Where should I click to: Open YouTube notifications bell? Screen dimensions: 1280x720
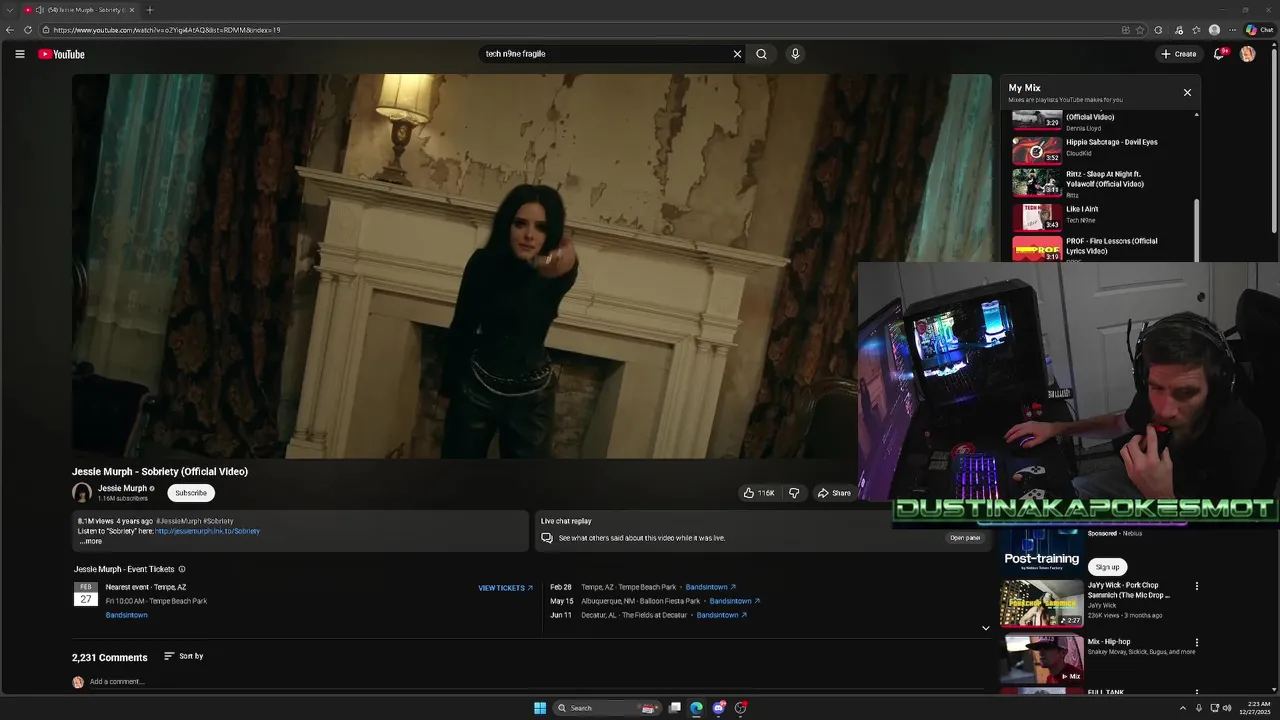pyautogui.click(x=1218, y=54)
